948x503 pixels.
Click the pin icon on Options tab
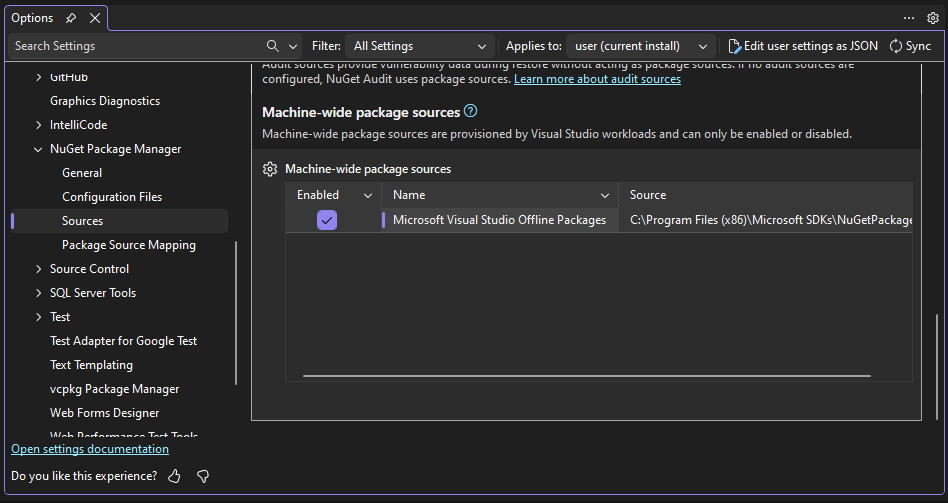(71, 18)
